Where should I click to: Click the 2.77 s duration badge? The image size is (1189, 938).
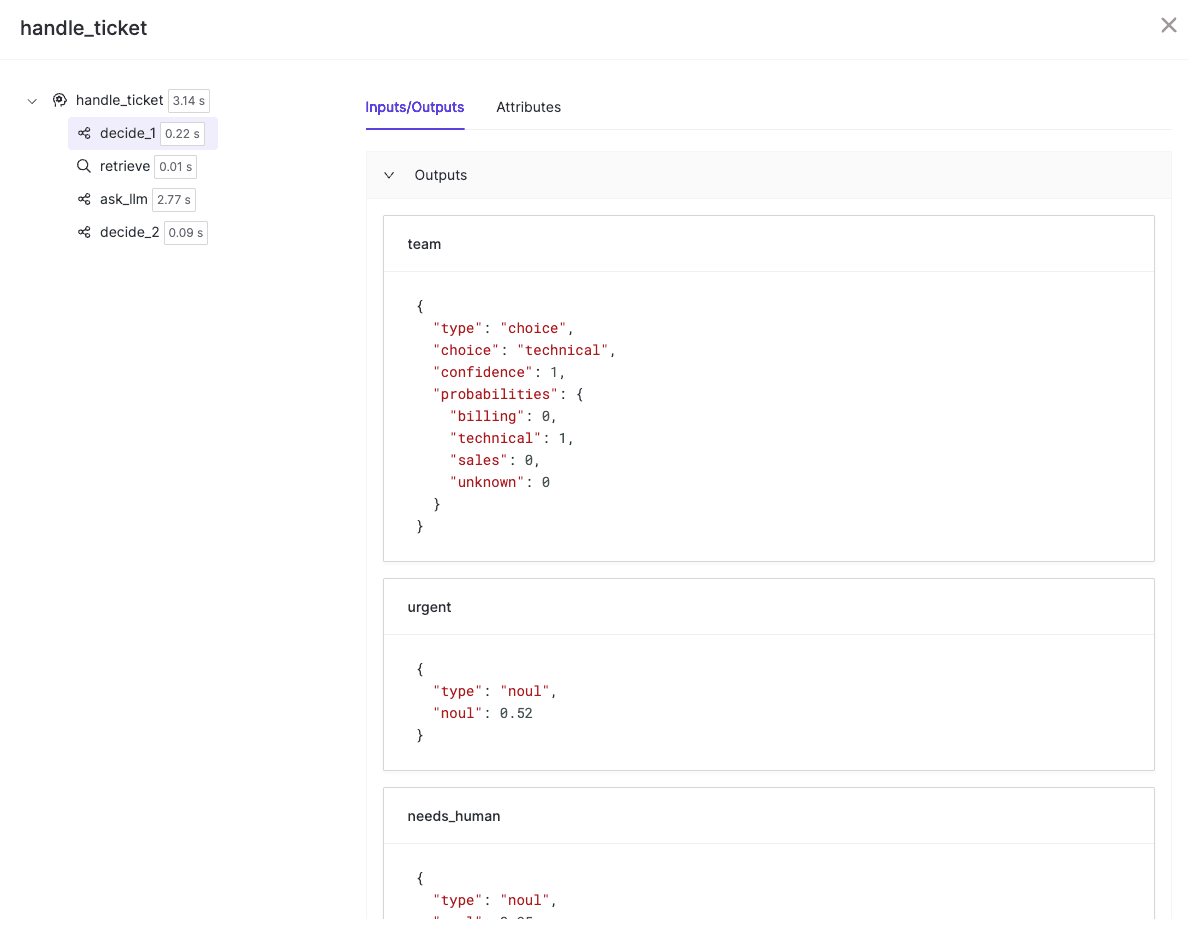click(174, 199)
